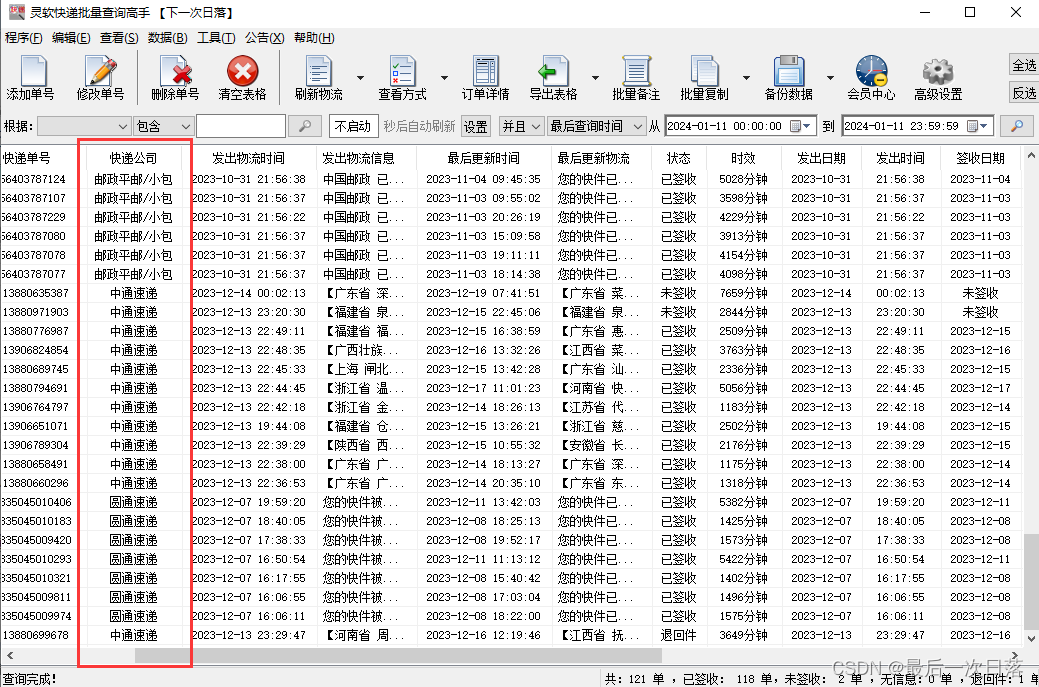Expand the 导出表格 dropdown arrow
The width and height of the screenshot is (1039, 687).
(x=595, y=78)
